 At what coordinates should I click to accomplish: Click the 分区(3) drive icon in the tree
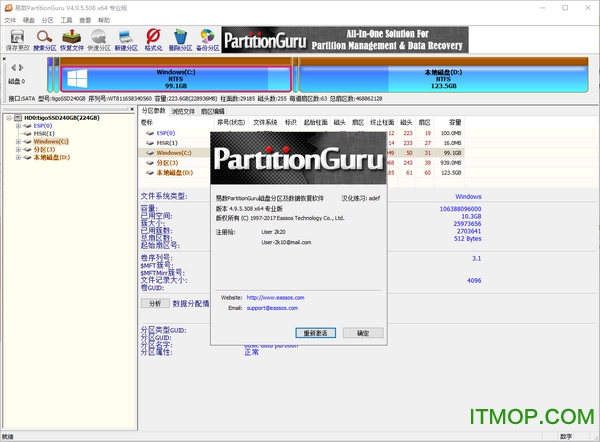27,150
